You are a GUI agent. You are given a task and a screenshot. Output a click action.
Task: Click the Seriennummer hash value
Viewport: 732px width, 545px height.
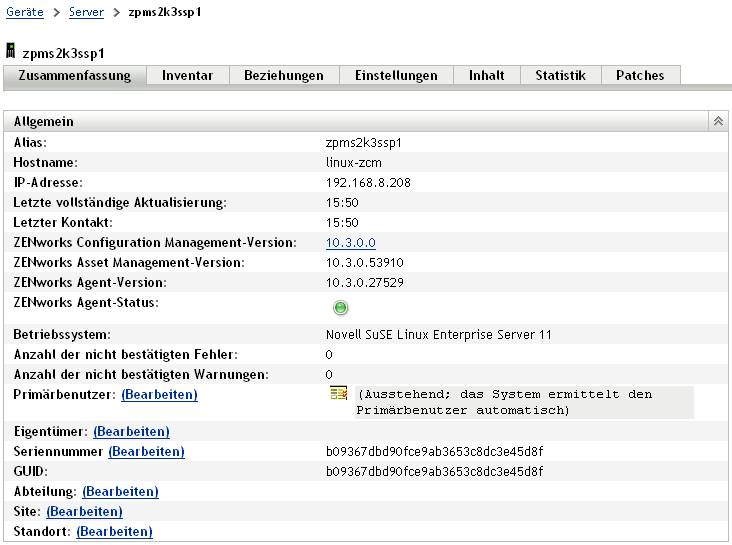coord(434,452)
